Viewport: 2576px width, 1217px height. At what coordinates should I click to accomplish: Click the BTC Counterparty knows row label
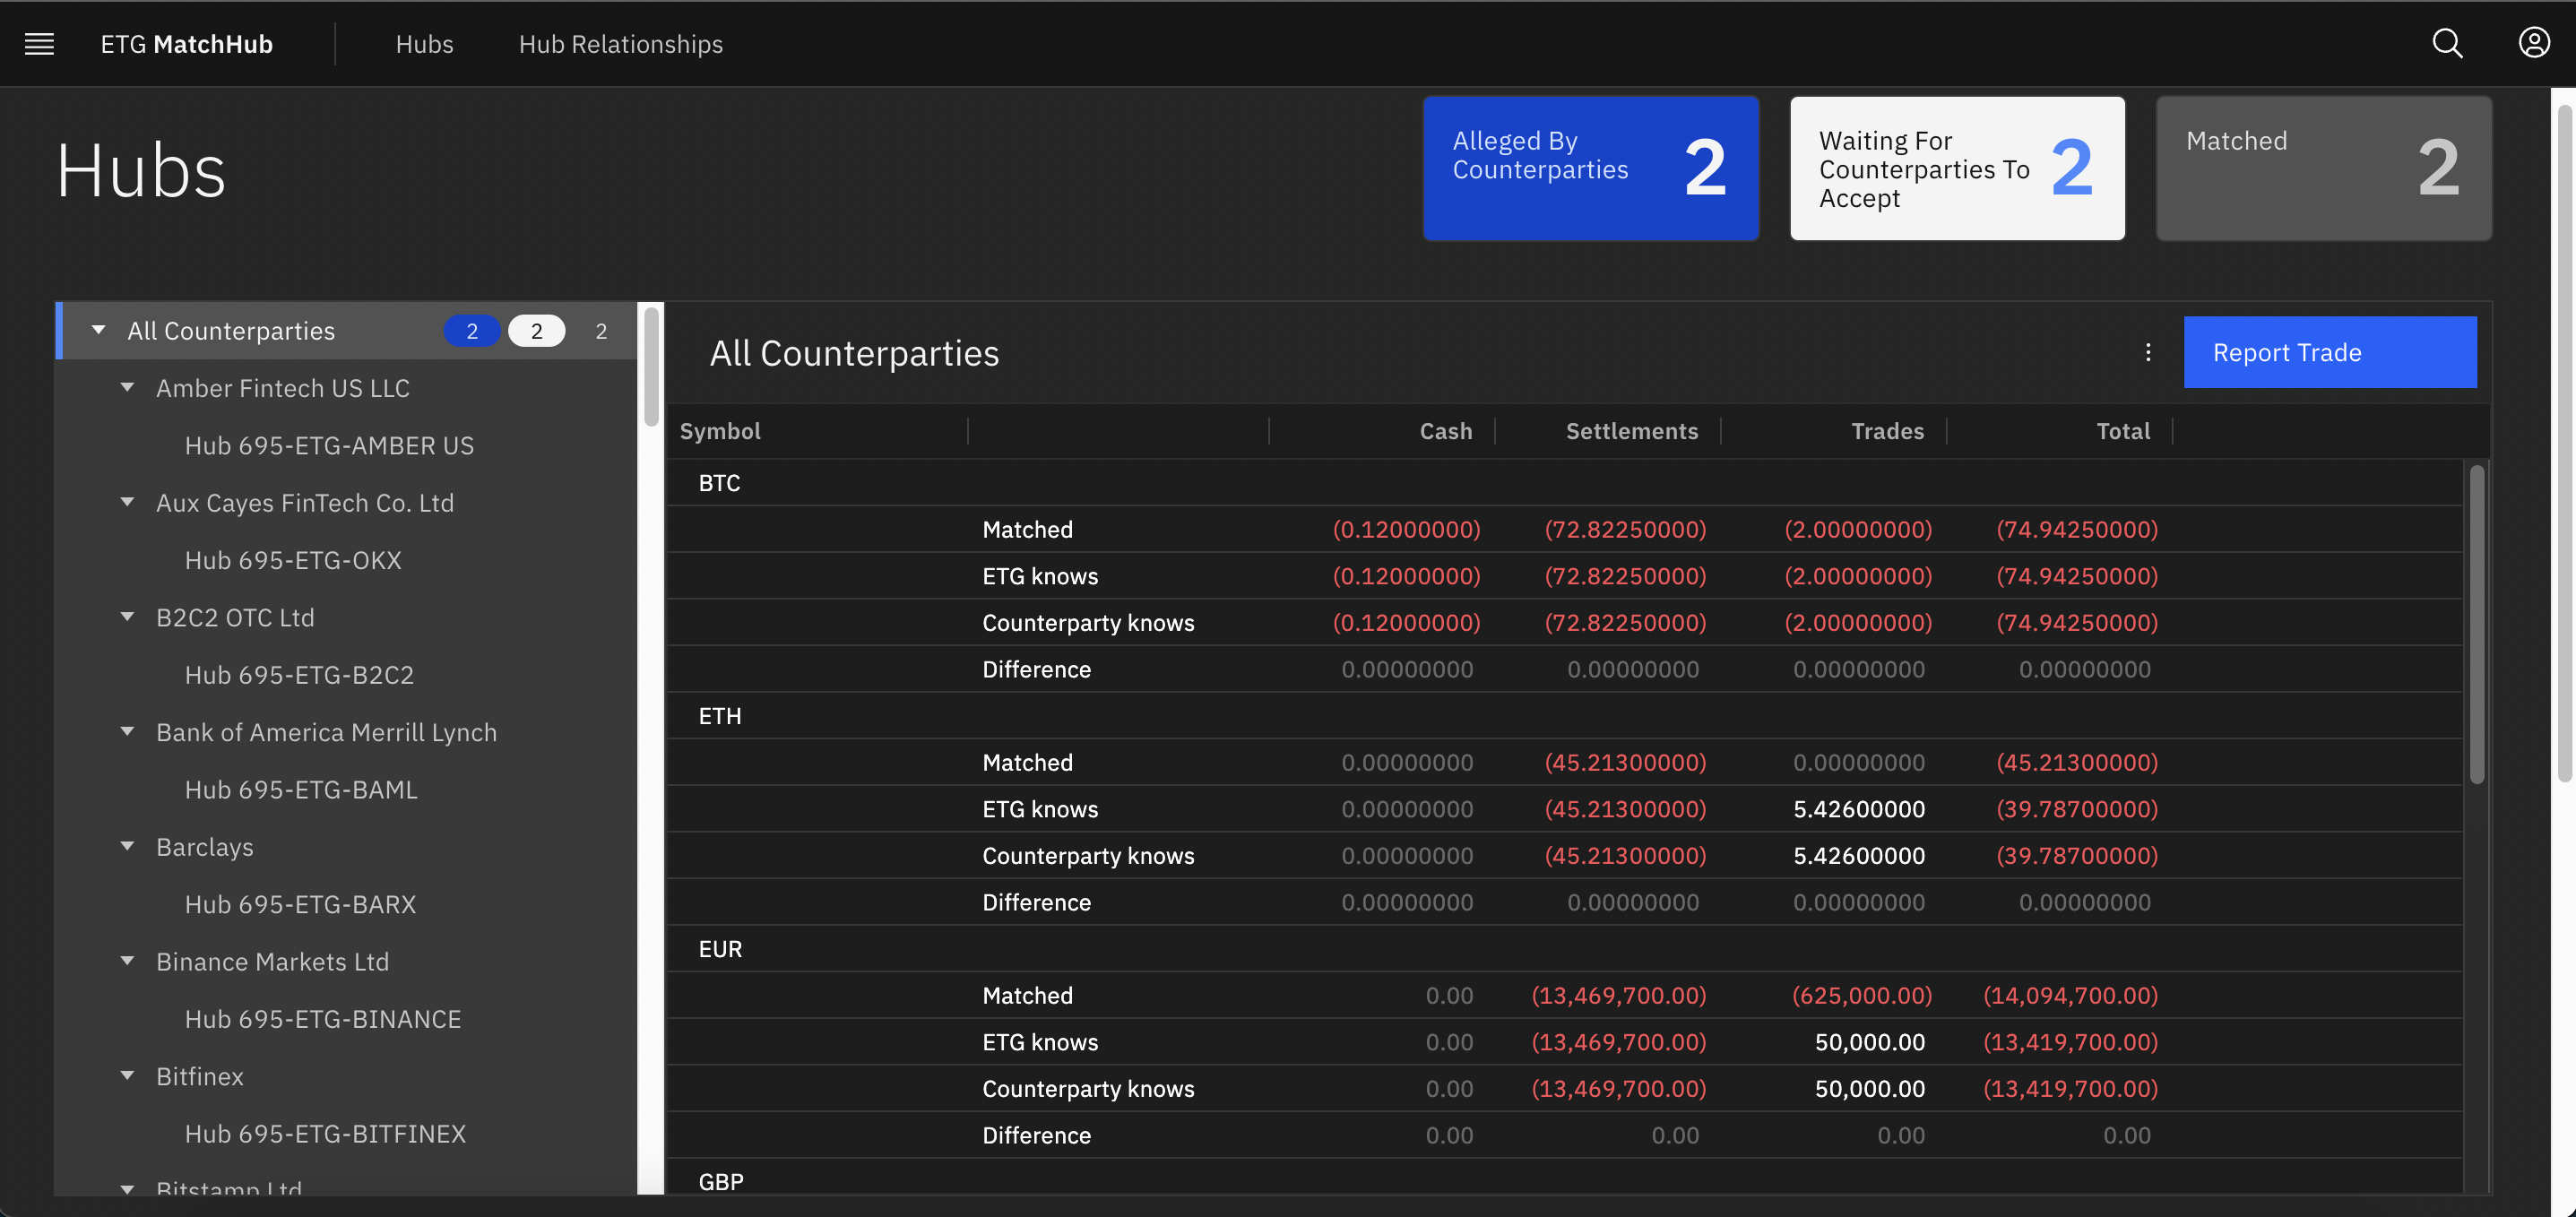pyautogui.click(x=1088, y=622)
